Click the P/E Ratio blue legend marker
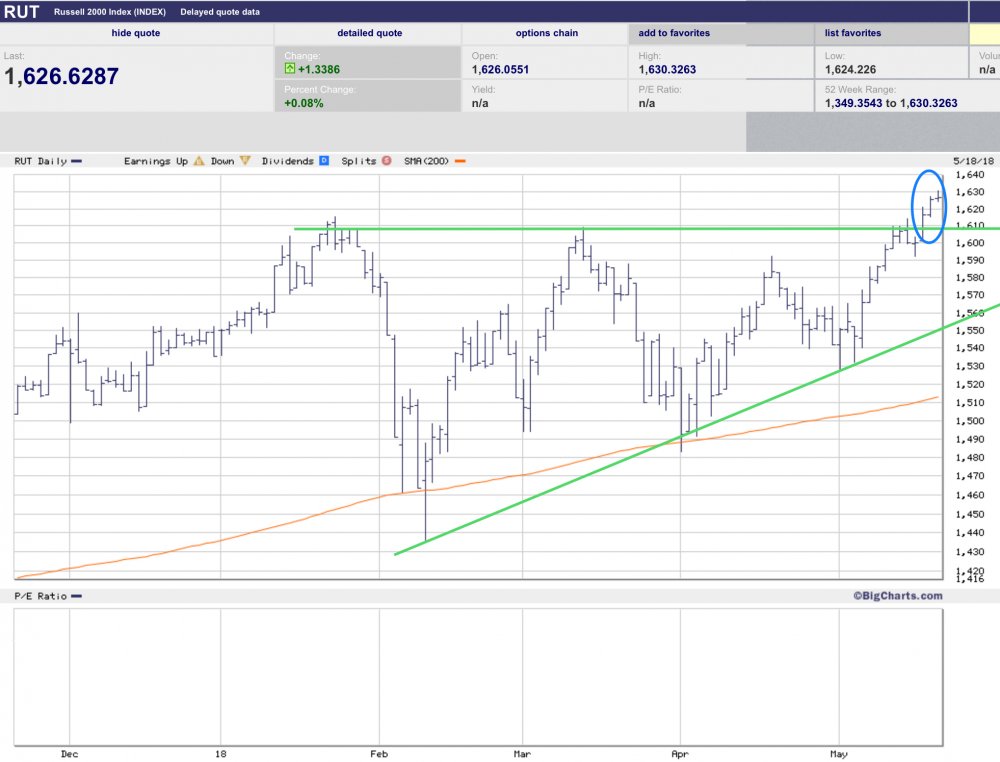The image size is (1000, 762). (x=77, y=596)
